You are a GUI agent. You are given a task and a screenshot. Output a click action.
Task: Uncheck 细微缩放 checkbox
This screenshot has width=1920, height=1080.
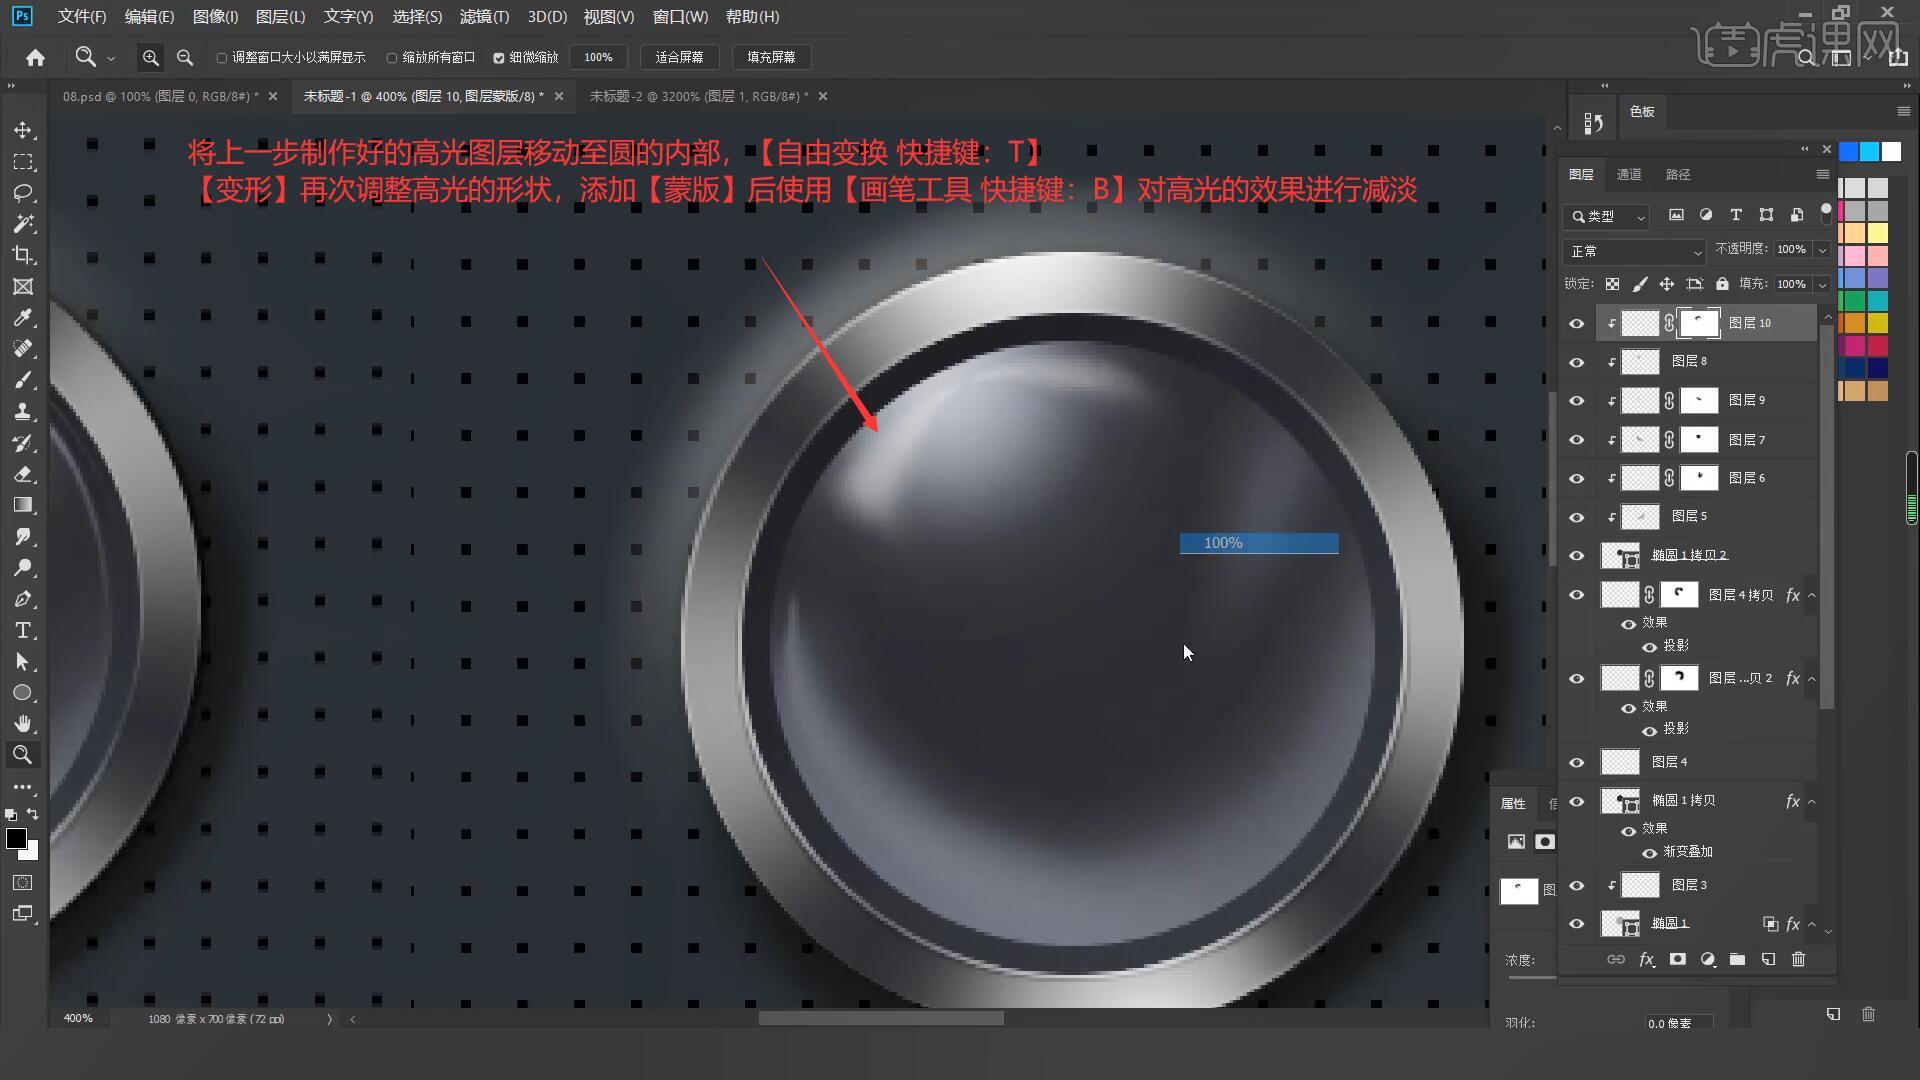point(499,58)
